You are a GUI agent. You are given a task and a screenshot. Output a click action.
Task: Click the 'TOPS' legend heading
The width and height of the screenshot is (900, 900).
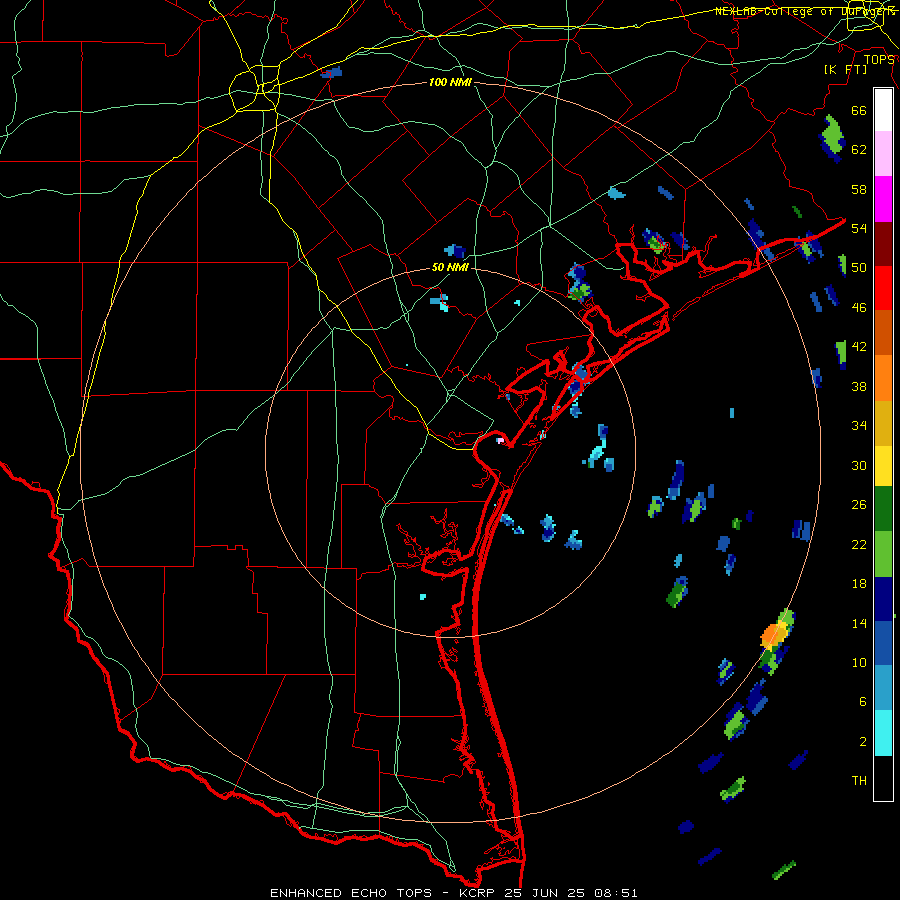[x=879, y=60]
